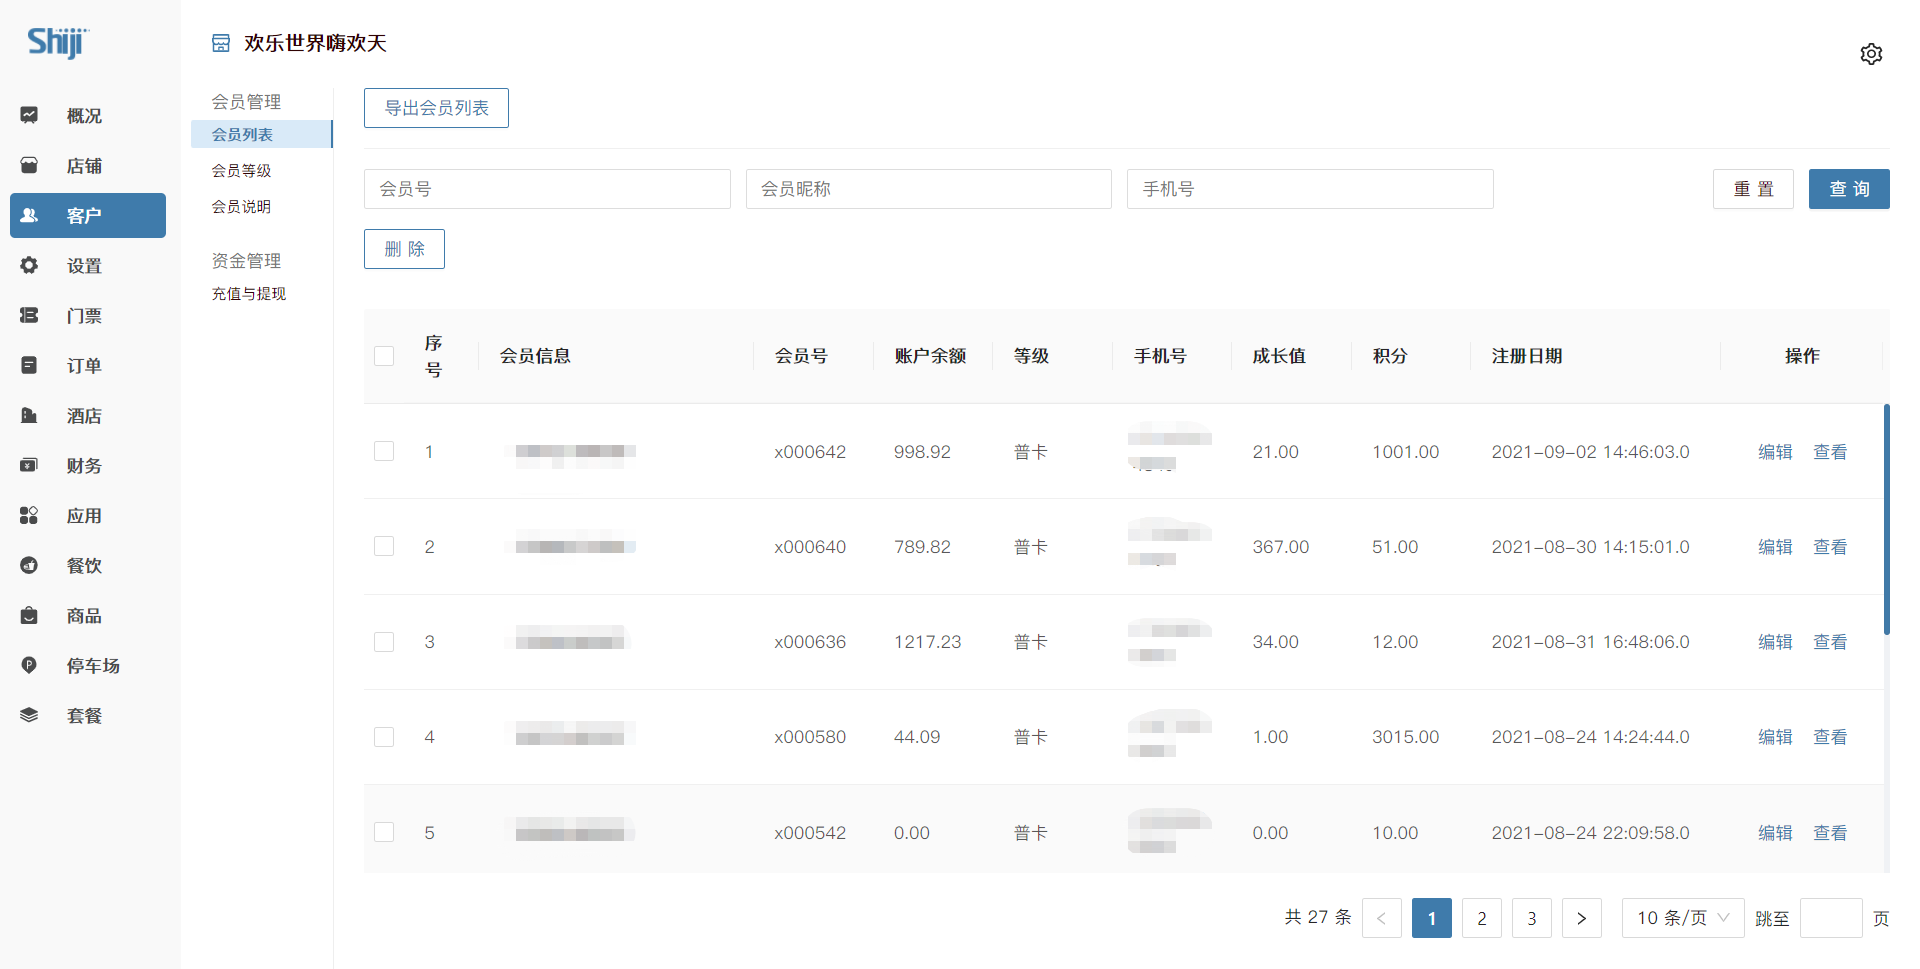Click the Shiji logo
The image size is (1920, 969).
(x=58, y=42)
